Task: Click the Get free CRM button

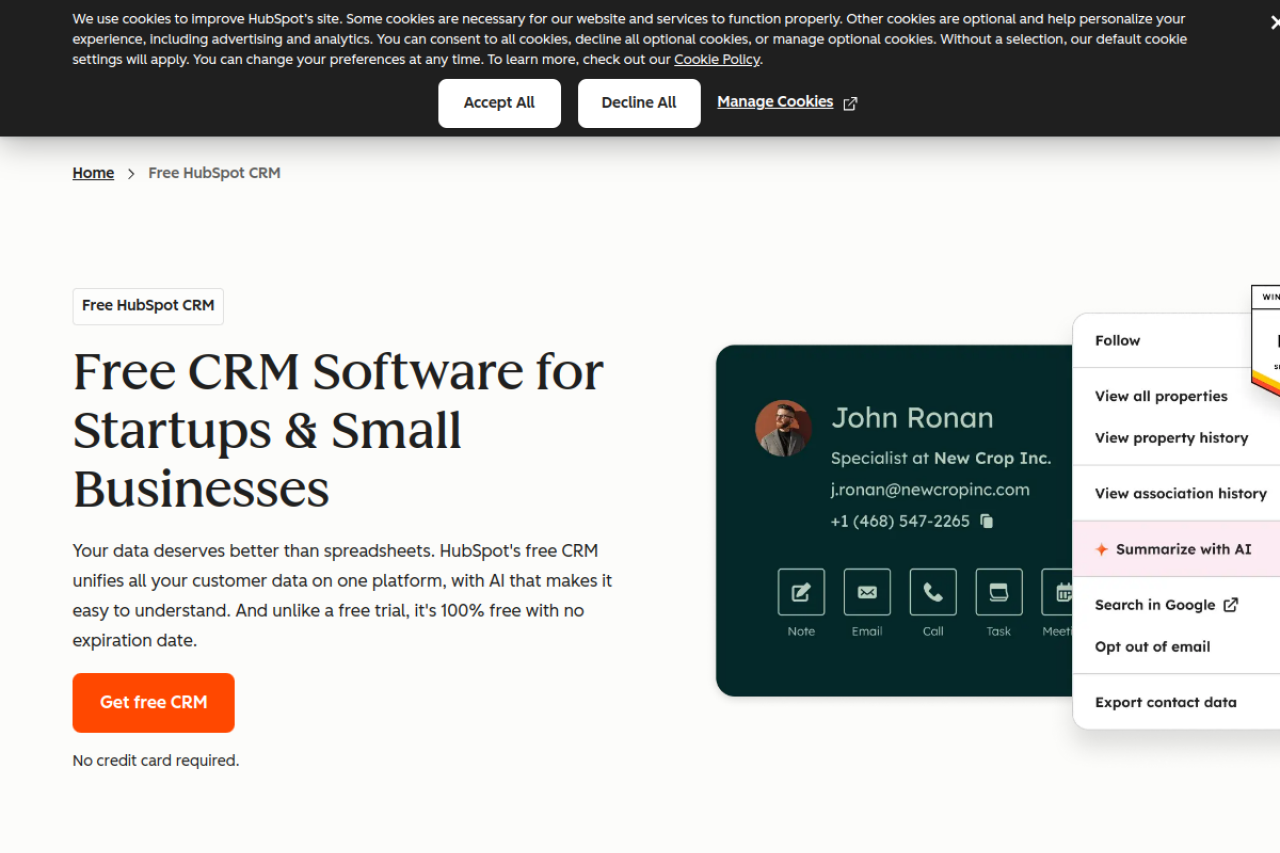Action: [153, 702]
